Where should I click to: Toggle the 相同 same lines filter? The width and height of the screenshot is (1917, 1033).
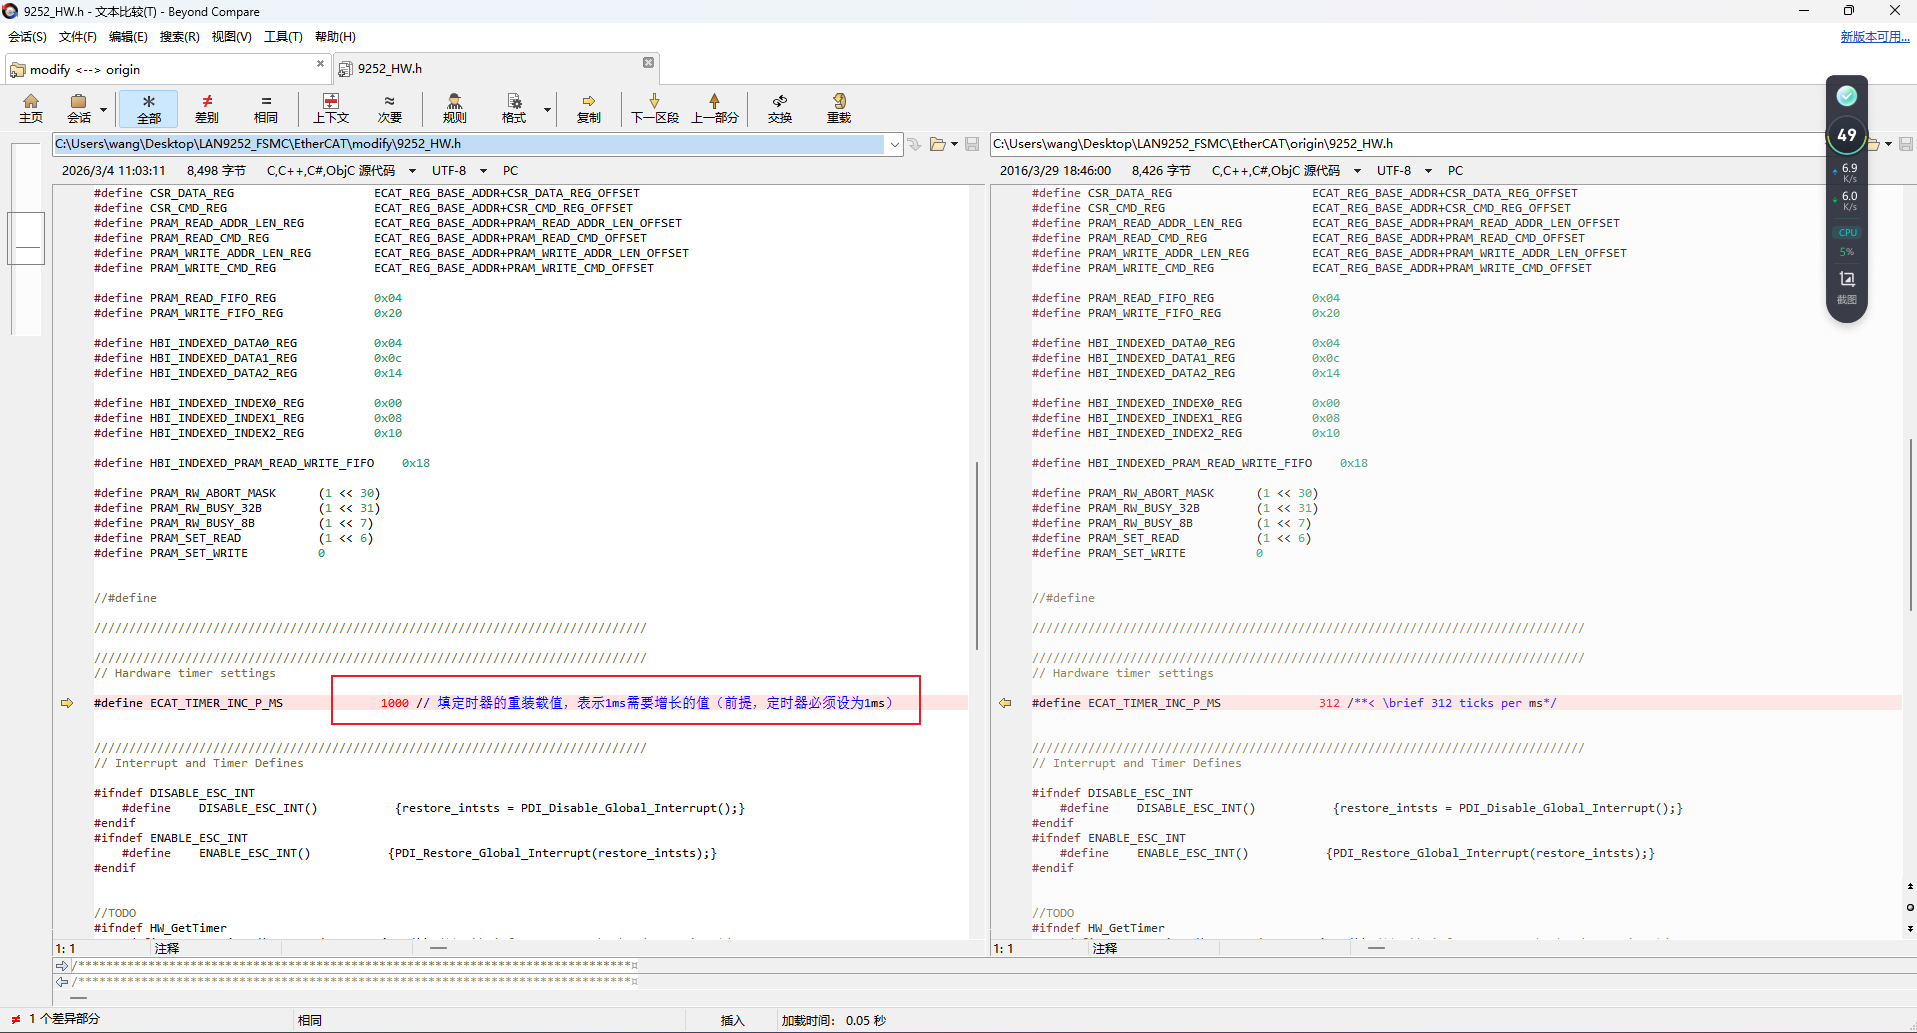click(x=266, y=108)
